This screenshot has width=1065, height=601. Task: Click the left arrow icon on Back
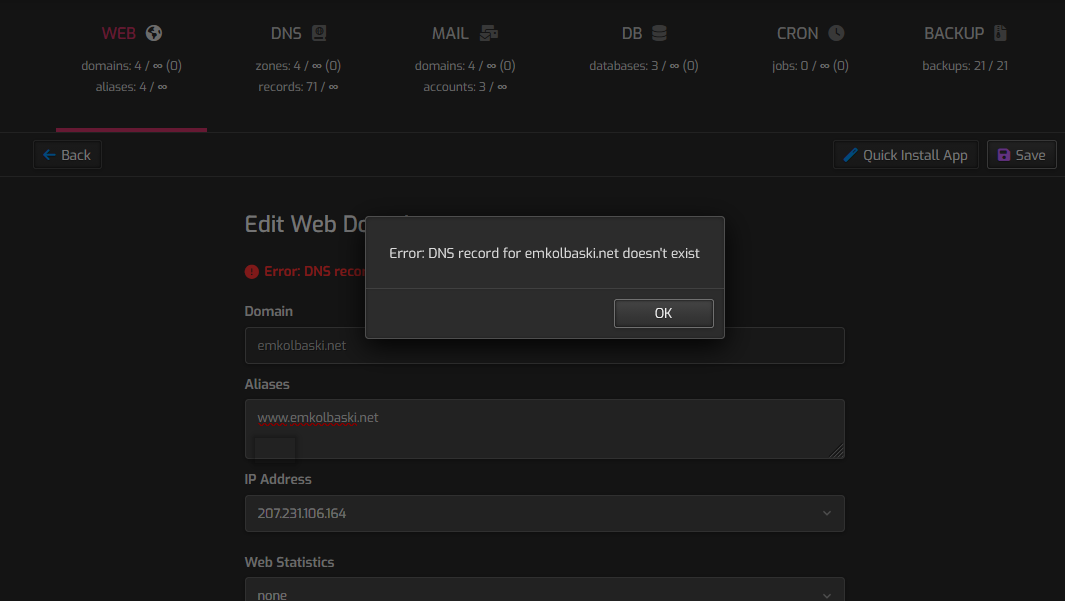(x=49, y=155)
